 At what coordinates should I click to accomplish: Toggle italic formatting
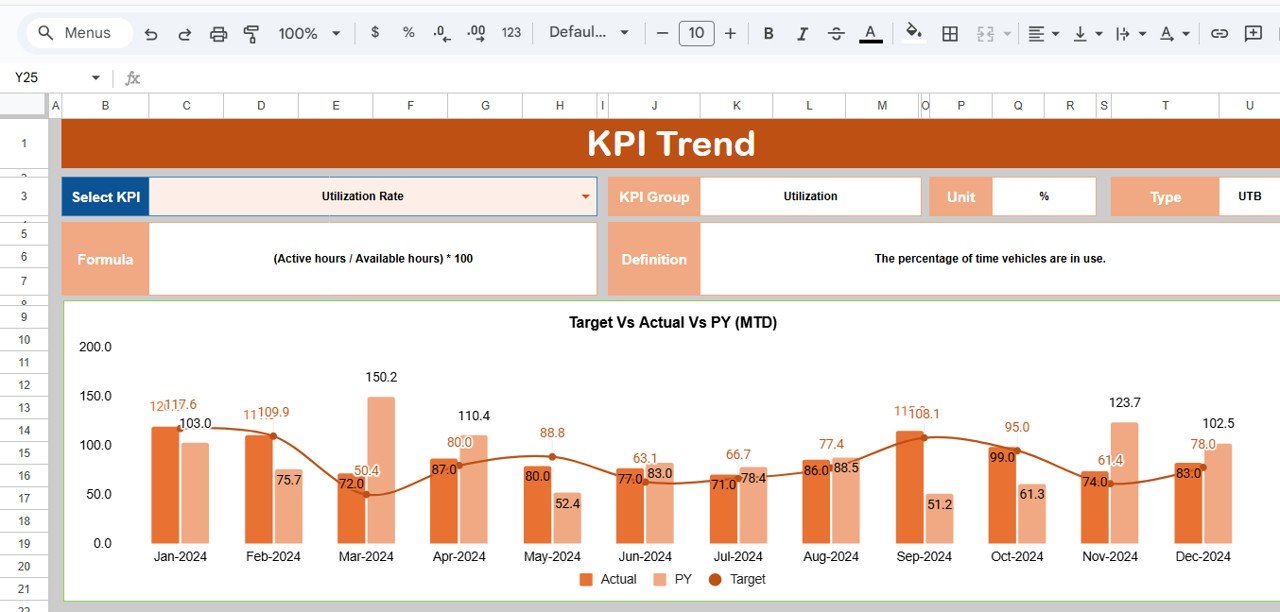[802, 33]
